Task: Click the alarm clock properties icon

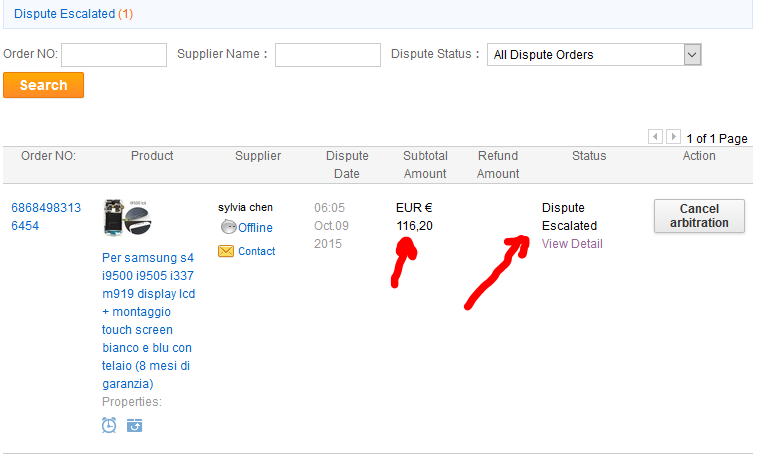Action: pyautogui.click(x=109, y=425)
